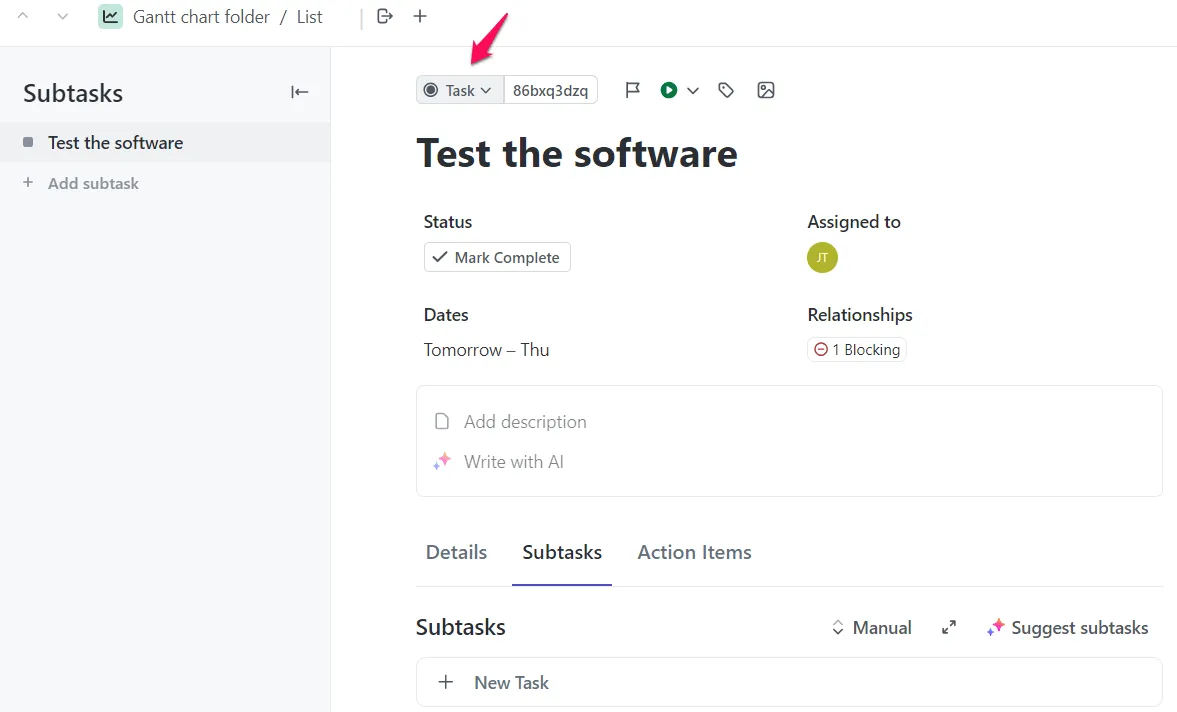The width and height of the screenshot is (1177, 712).
Task: Collapse the Subtasks sidebar panel
Action: pos(300,92)
